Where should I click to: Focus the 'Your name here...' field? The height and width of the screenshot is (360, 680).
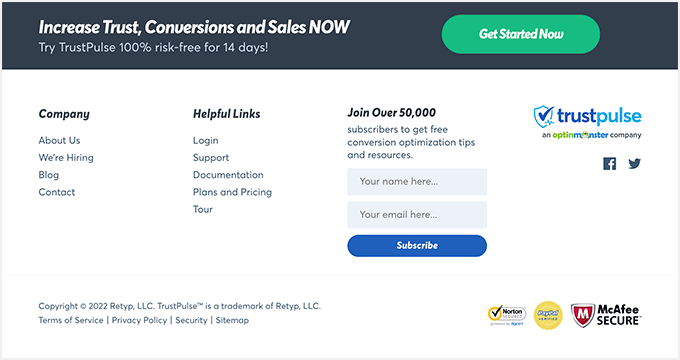pos(417,181)
